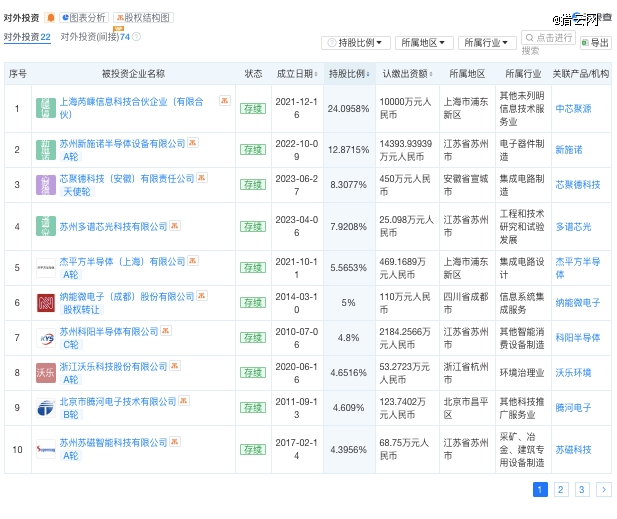The height and width of the screenshot is (519, 617).
Task: Sort by 持股比例 column header
Action: (x=349, y=74)
